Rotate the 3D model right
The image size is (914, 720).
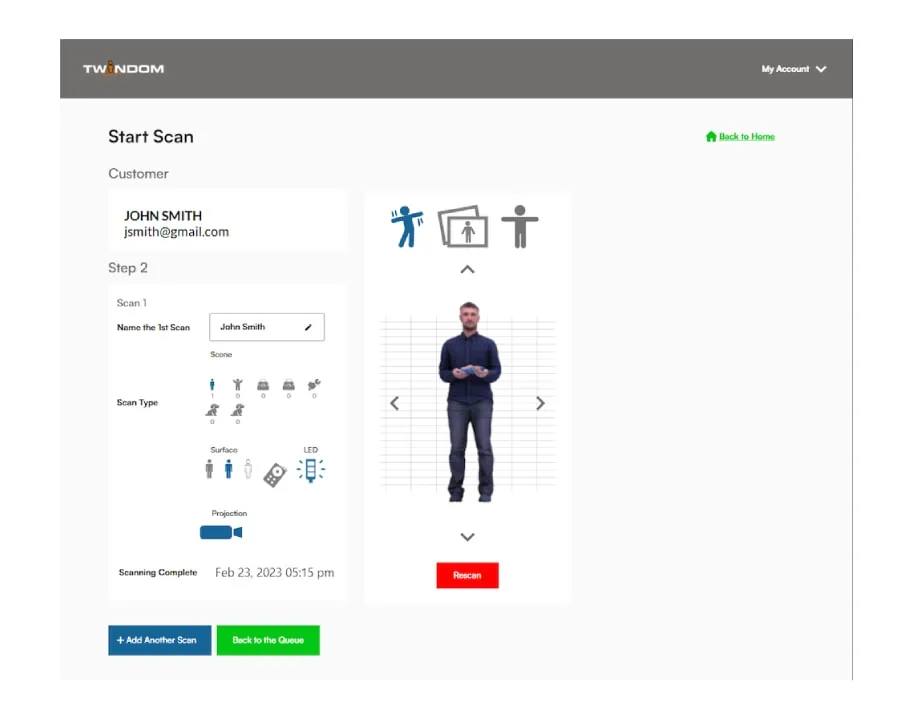click(x=540, y=403)
